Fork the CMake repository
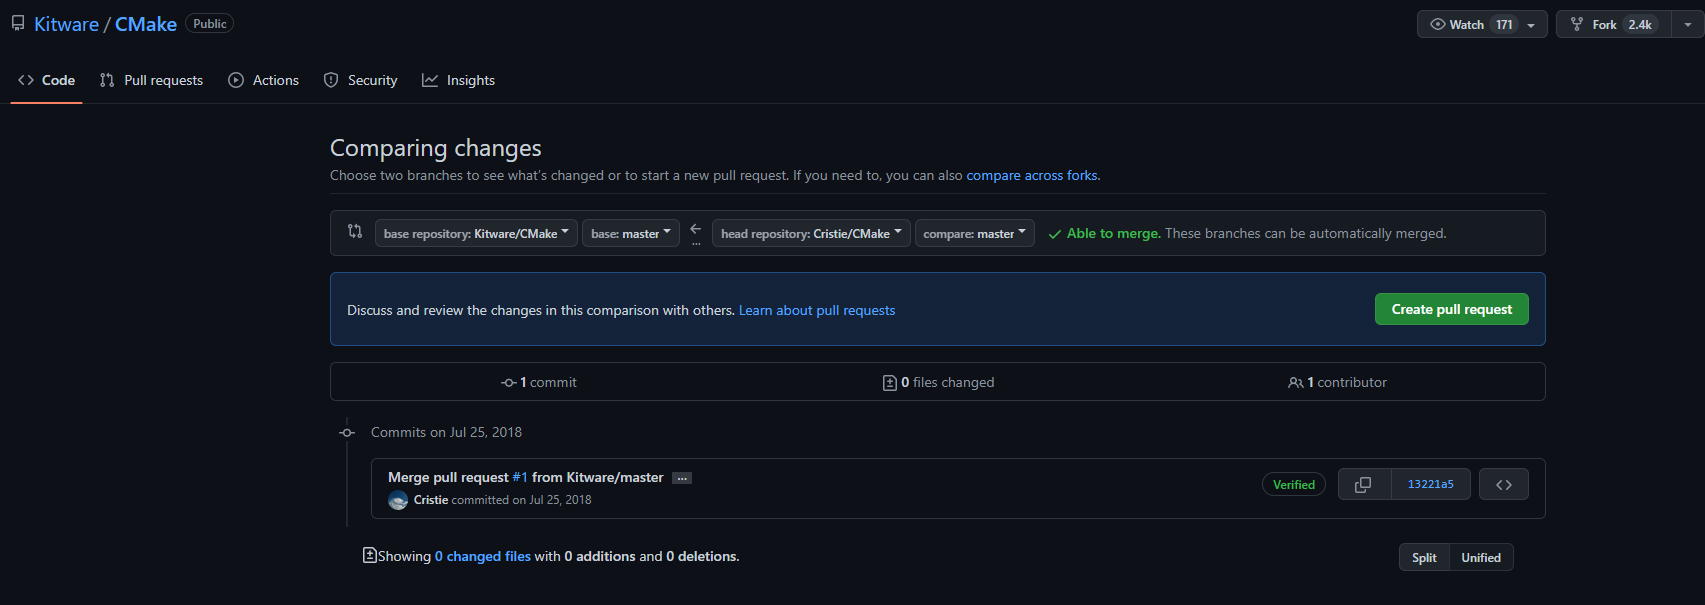 (x=1614, y=24)
